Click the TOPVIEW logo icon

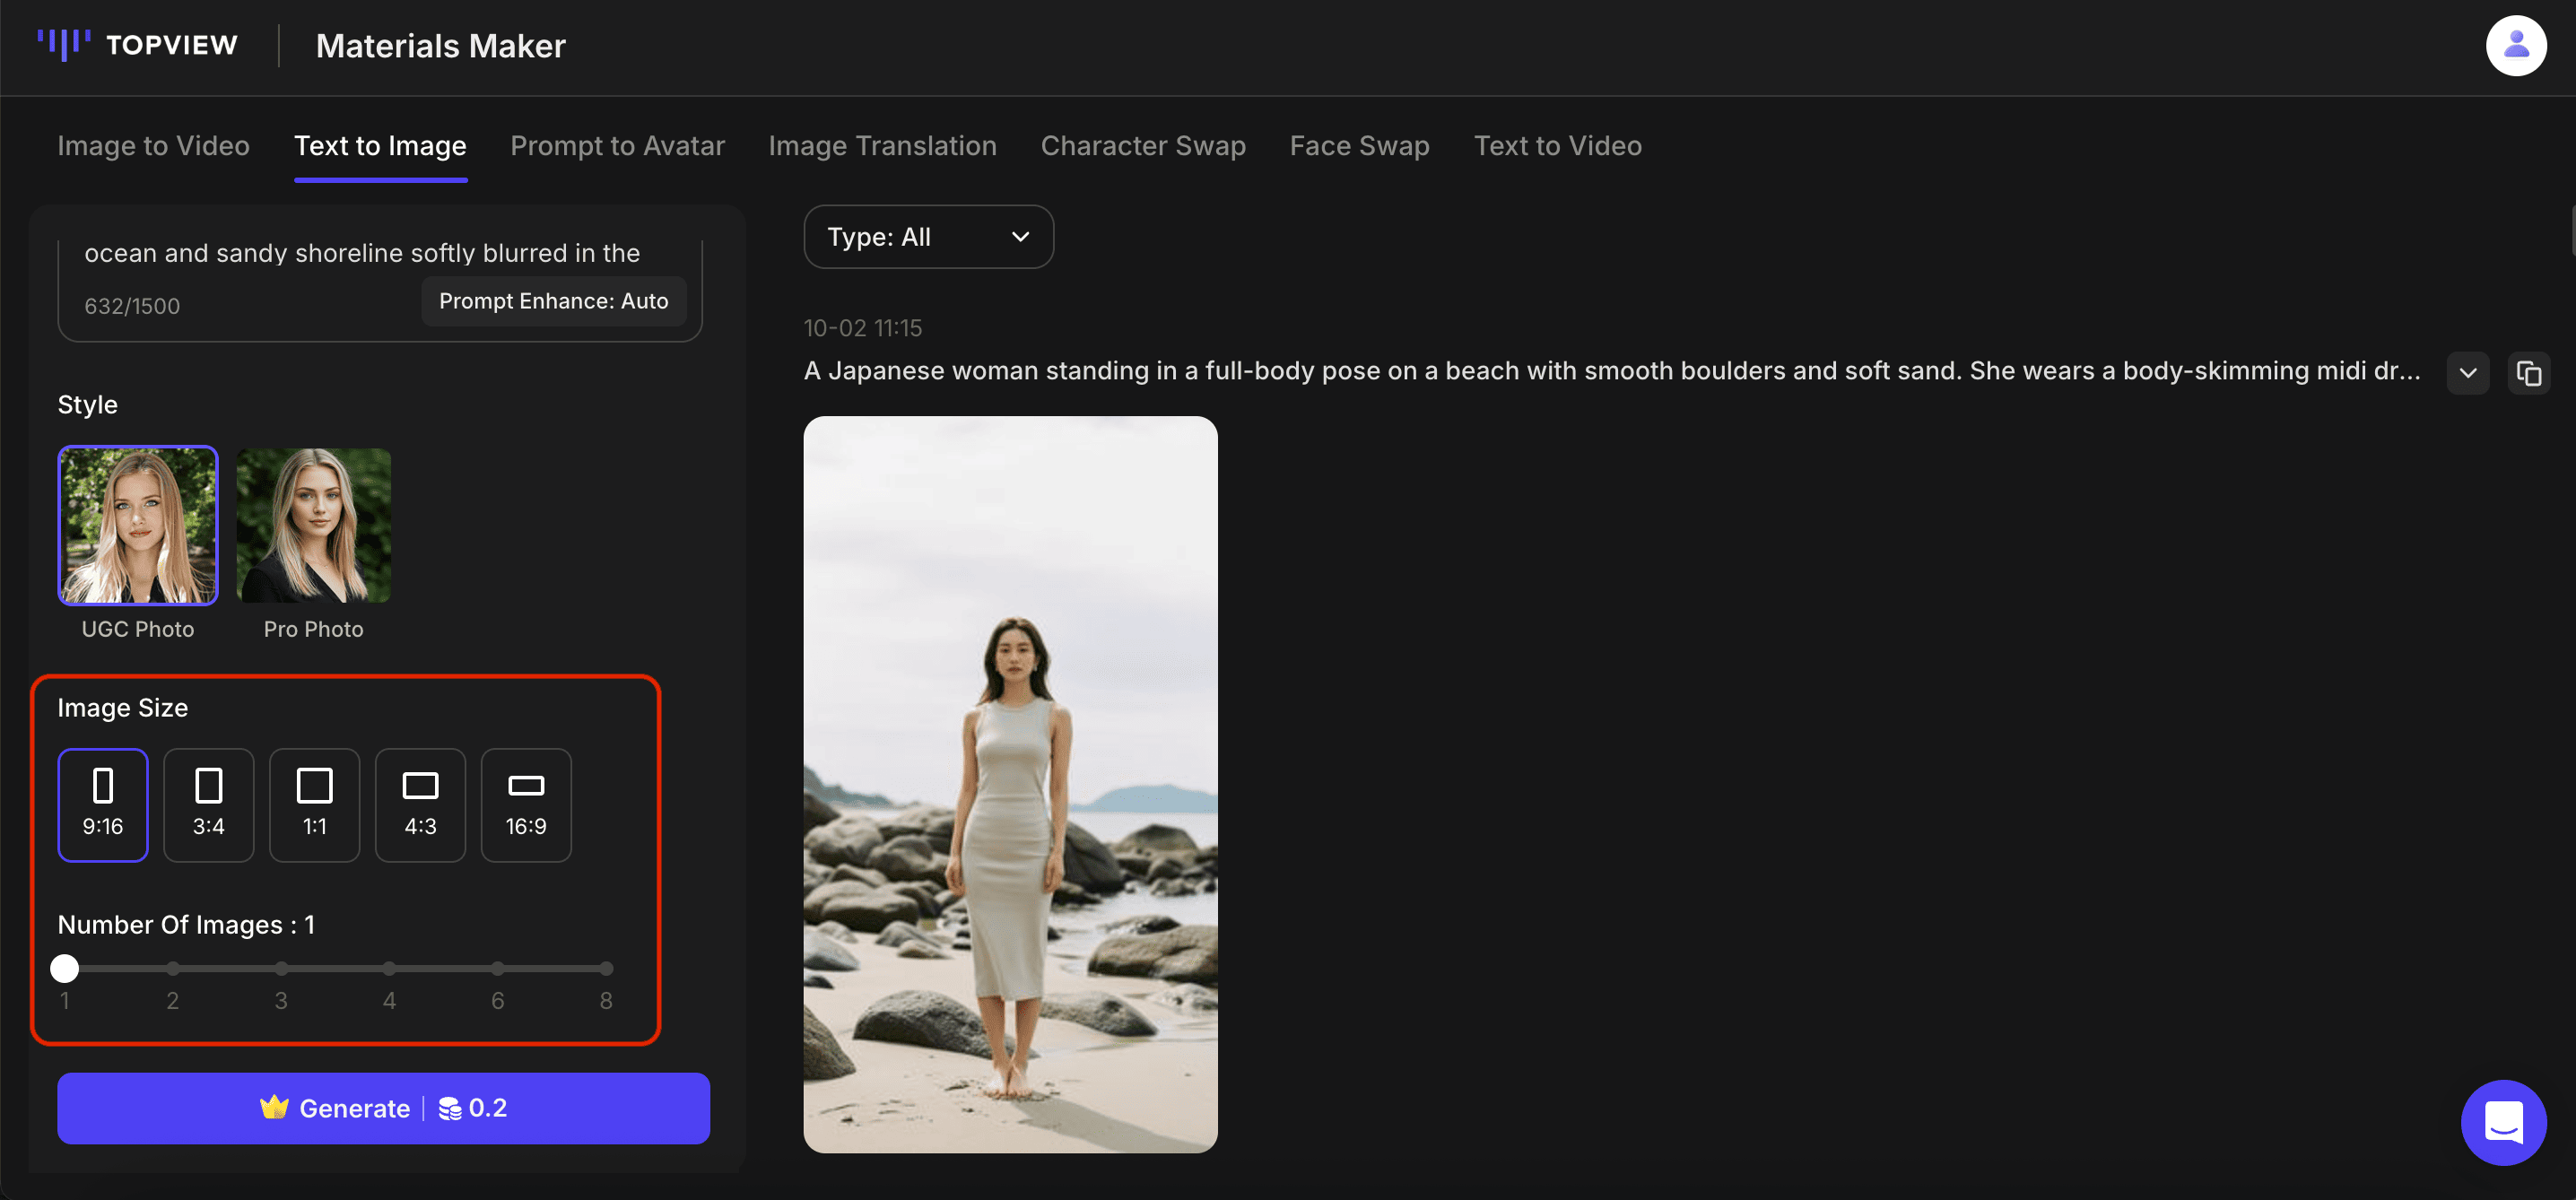(x=62, y=45)
